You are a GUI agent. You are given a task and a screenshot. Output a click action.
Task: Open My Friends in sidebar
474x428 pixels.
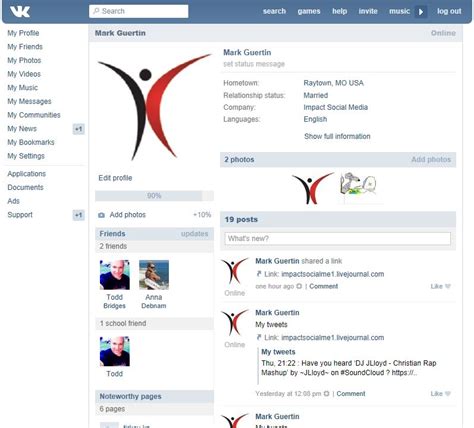tap(25, 47)
